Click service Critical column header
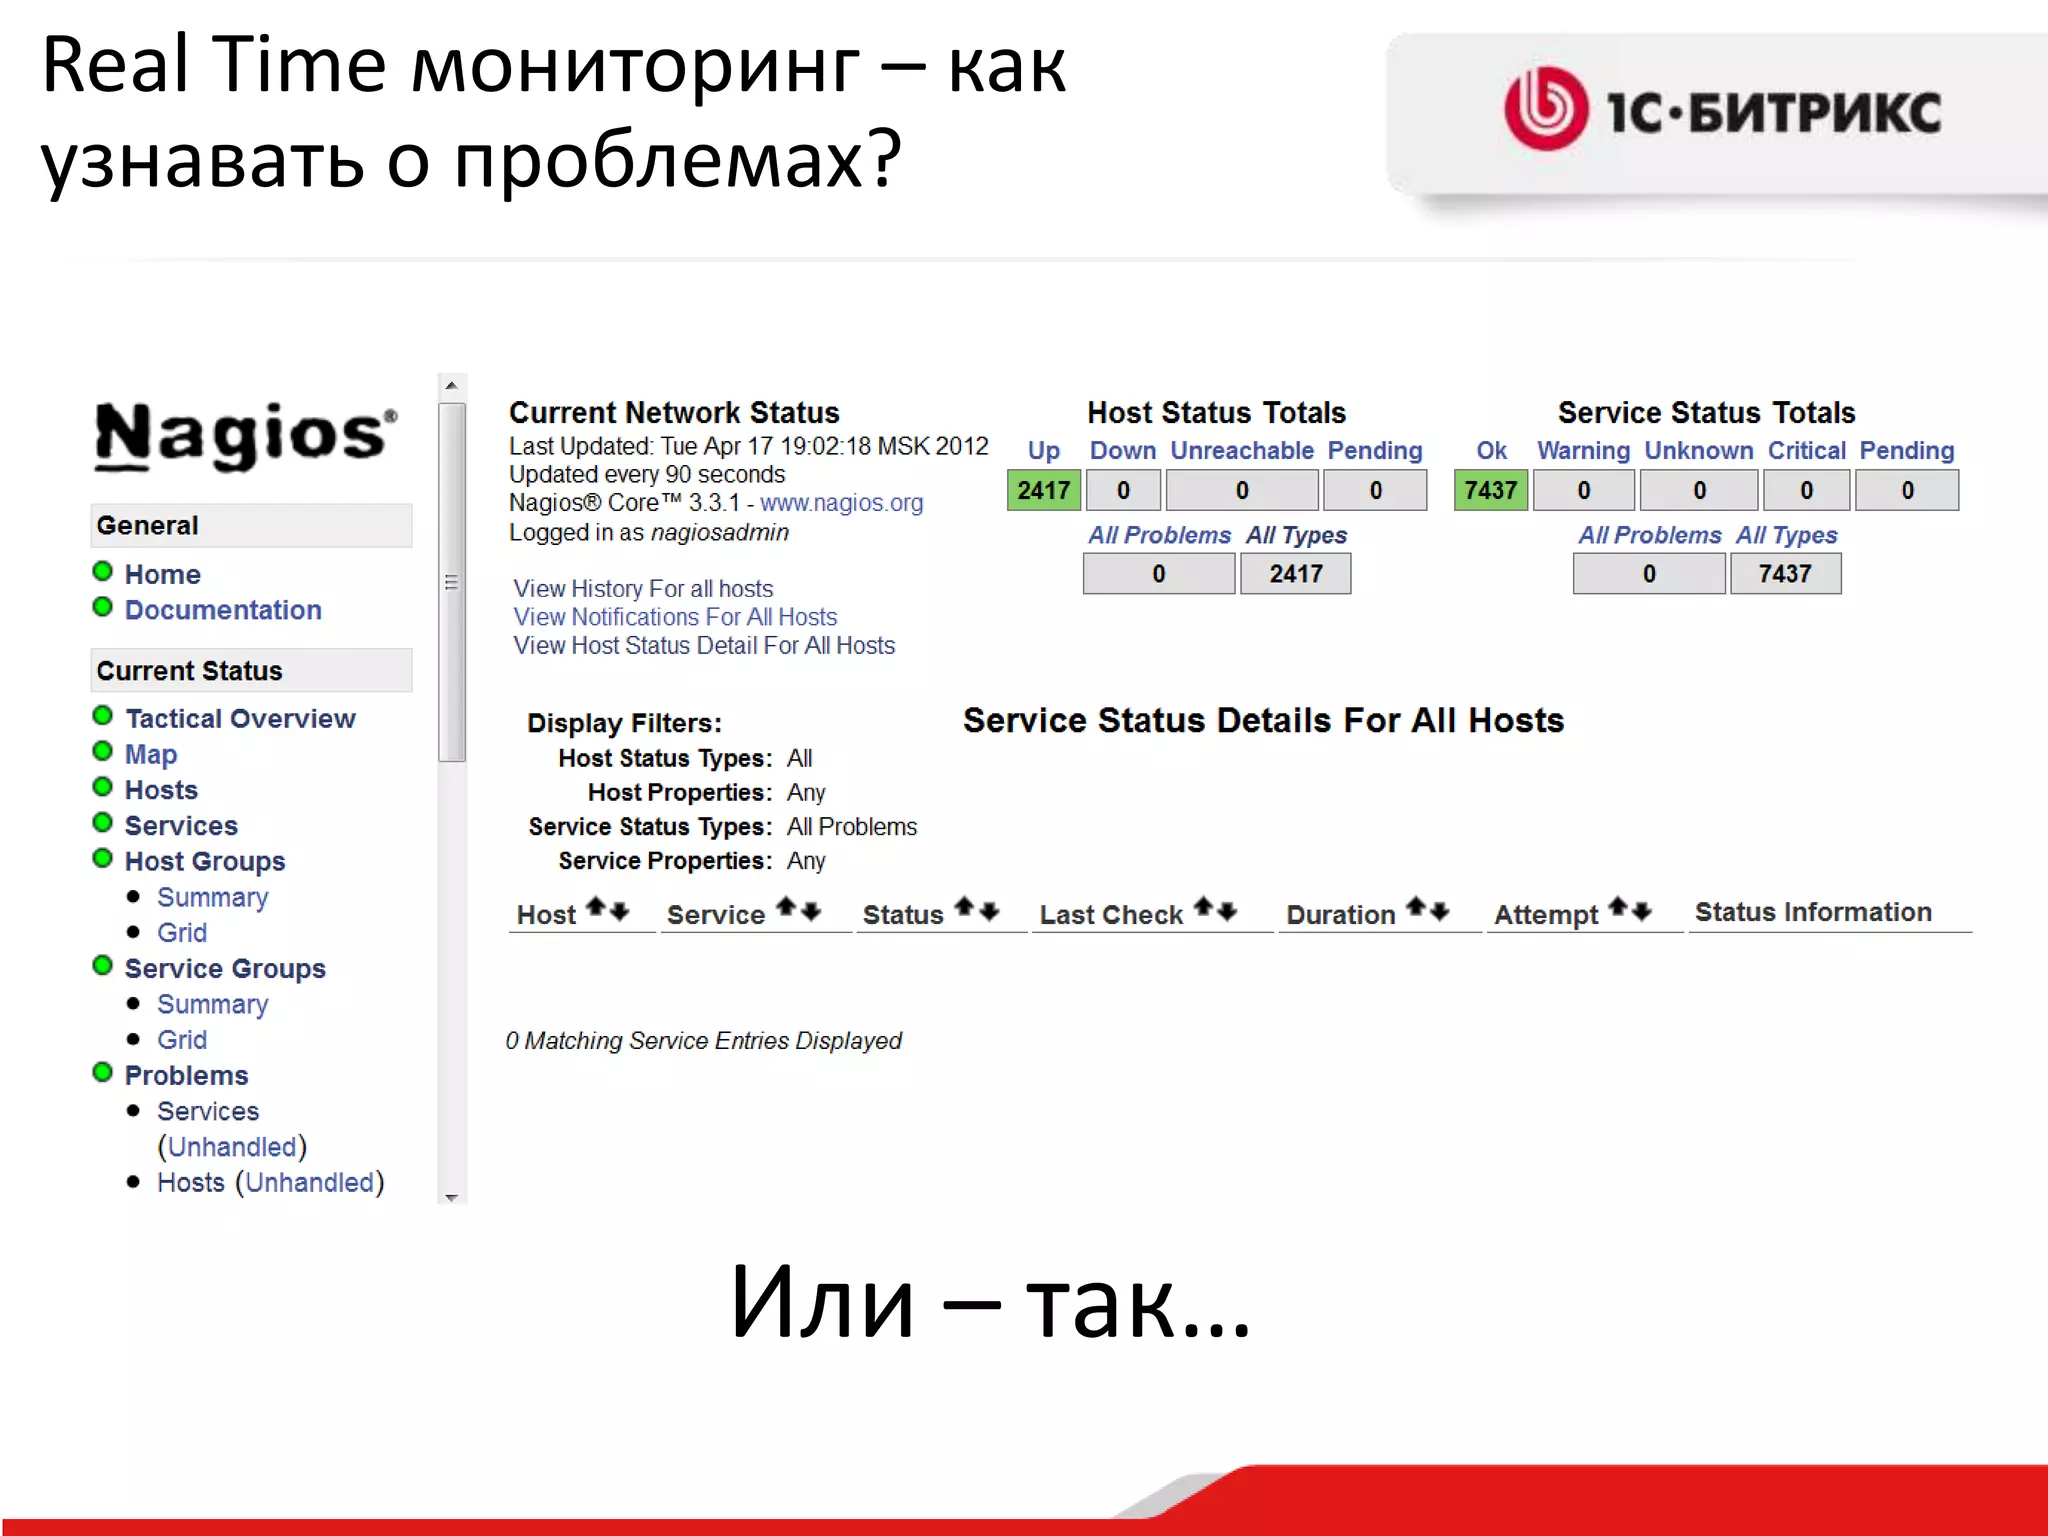2048x1536 pixels. [x=1807, y=451]
